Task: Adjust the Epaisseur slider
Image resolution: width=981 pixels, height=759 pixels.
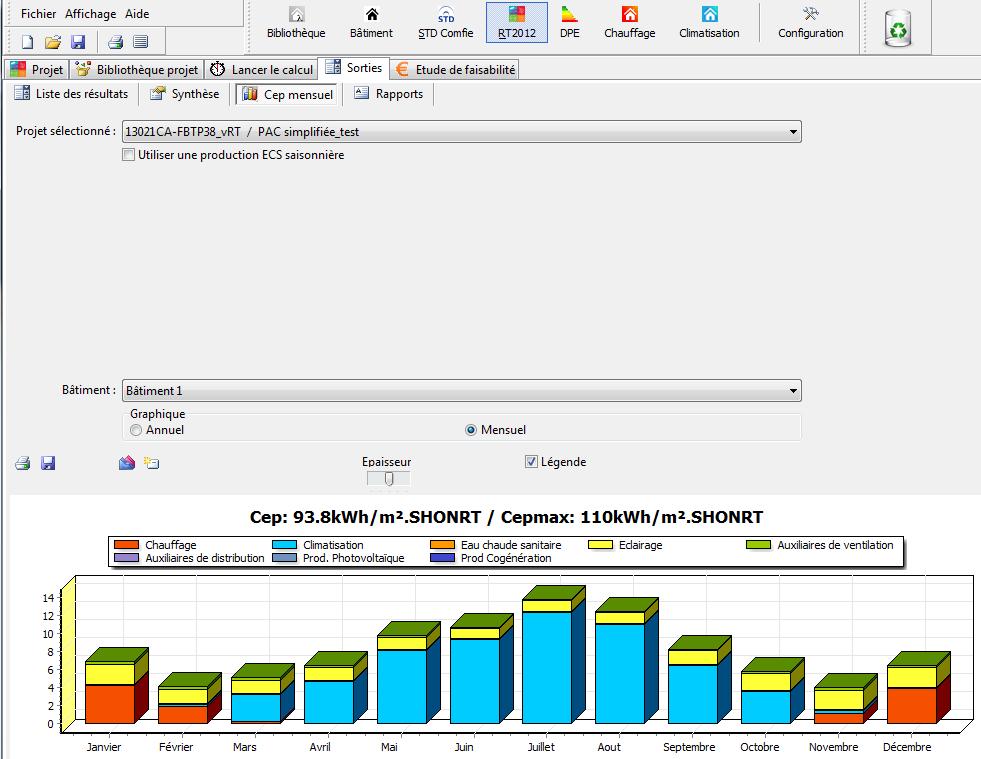Action: (388, 479)
